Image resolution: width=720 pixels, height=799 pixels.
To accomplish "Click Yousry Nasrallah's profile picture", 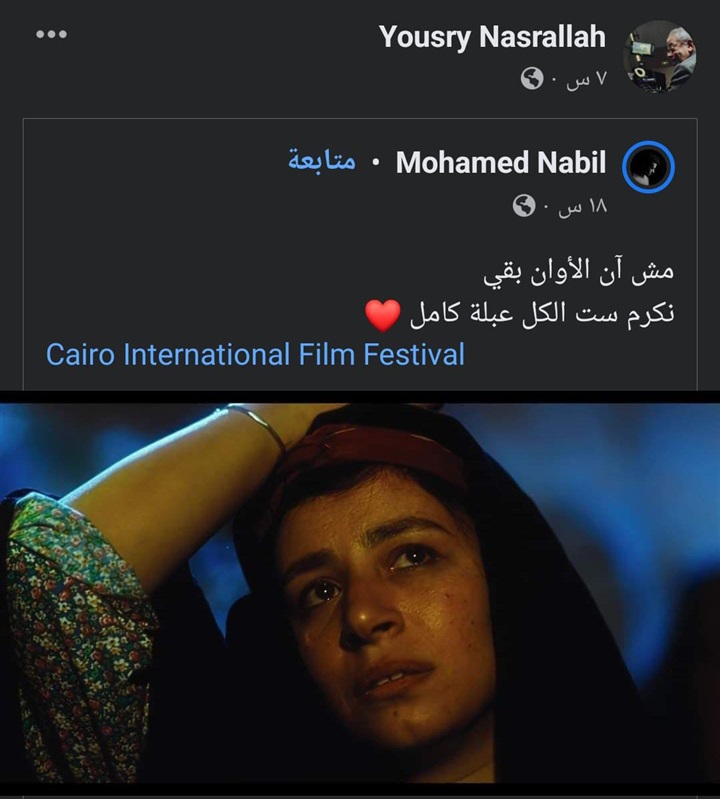I will (x=660, y=56).
